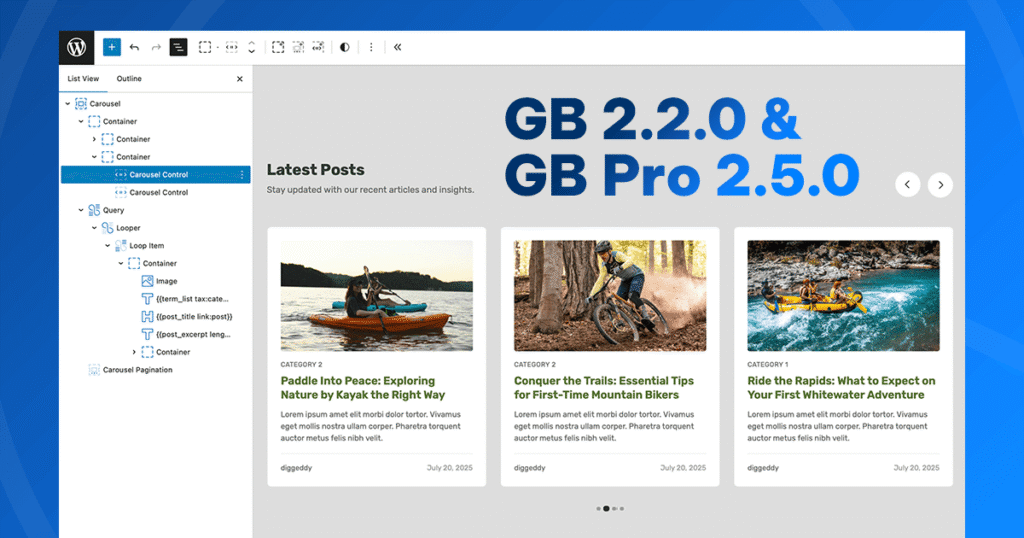The image size is (1024, 538).
Task: Switch to the Outline tab
Action: (129, 78)
